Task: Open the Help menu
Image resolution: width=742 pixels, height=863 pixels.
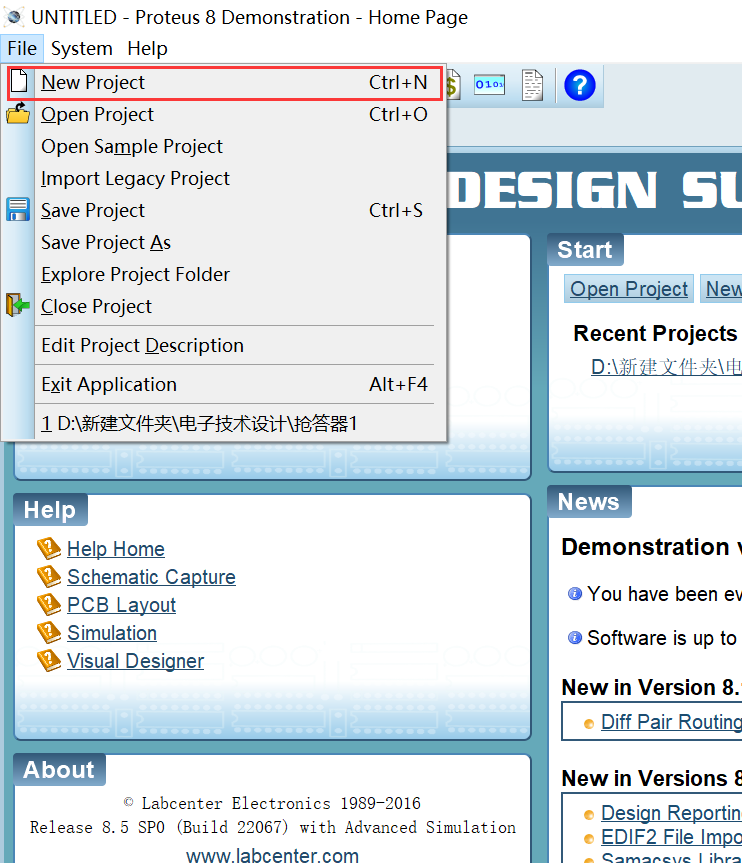Action: point(147,48)
